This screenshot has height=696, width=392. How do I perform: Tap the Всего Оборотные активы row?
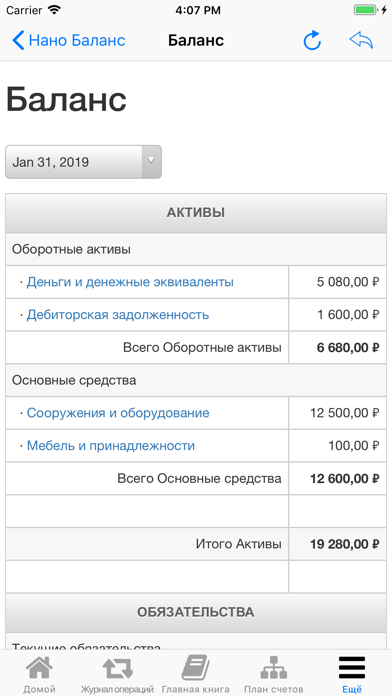(196, 348)
